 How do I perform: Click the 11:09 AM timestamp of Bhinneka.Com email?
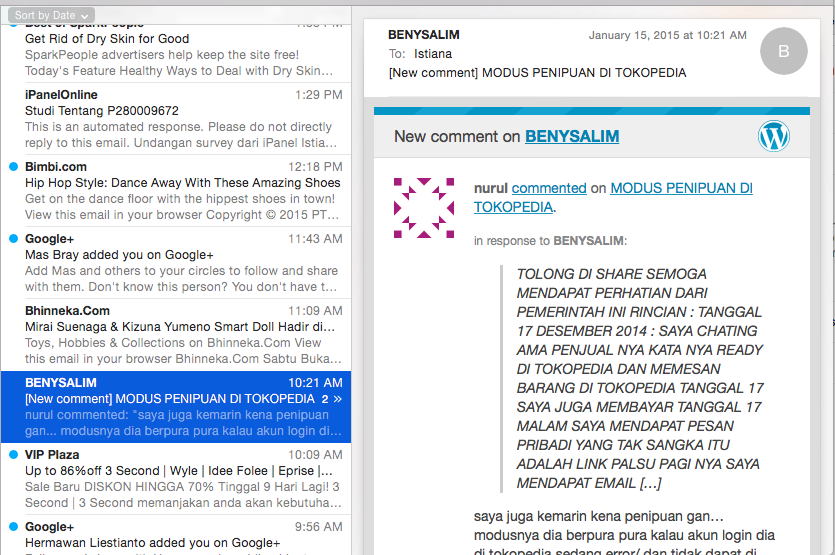315,311
